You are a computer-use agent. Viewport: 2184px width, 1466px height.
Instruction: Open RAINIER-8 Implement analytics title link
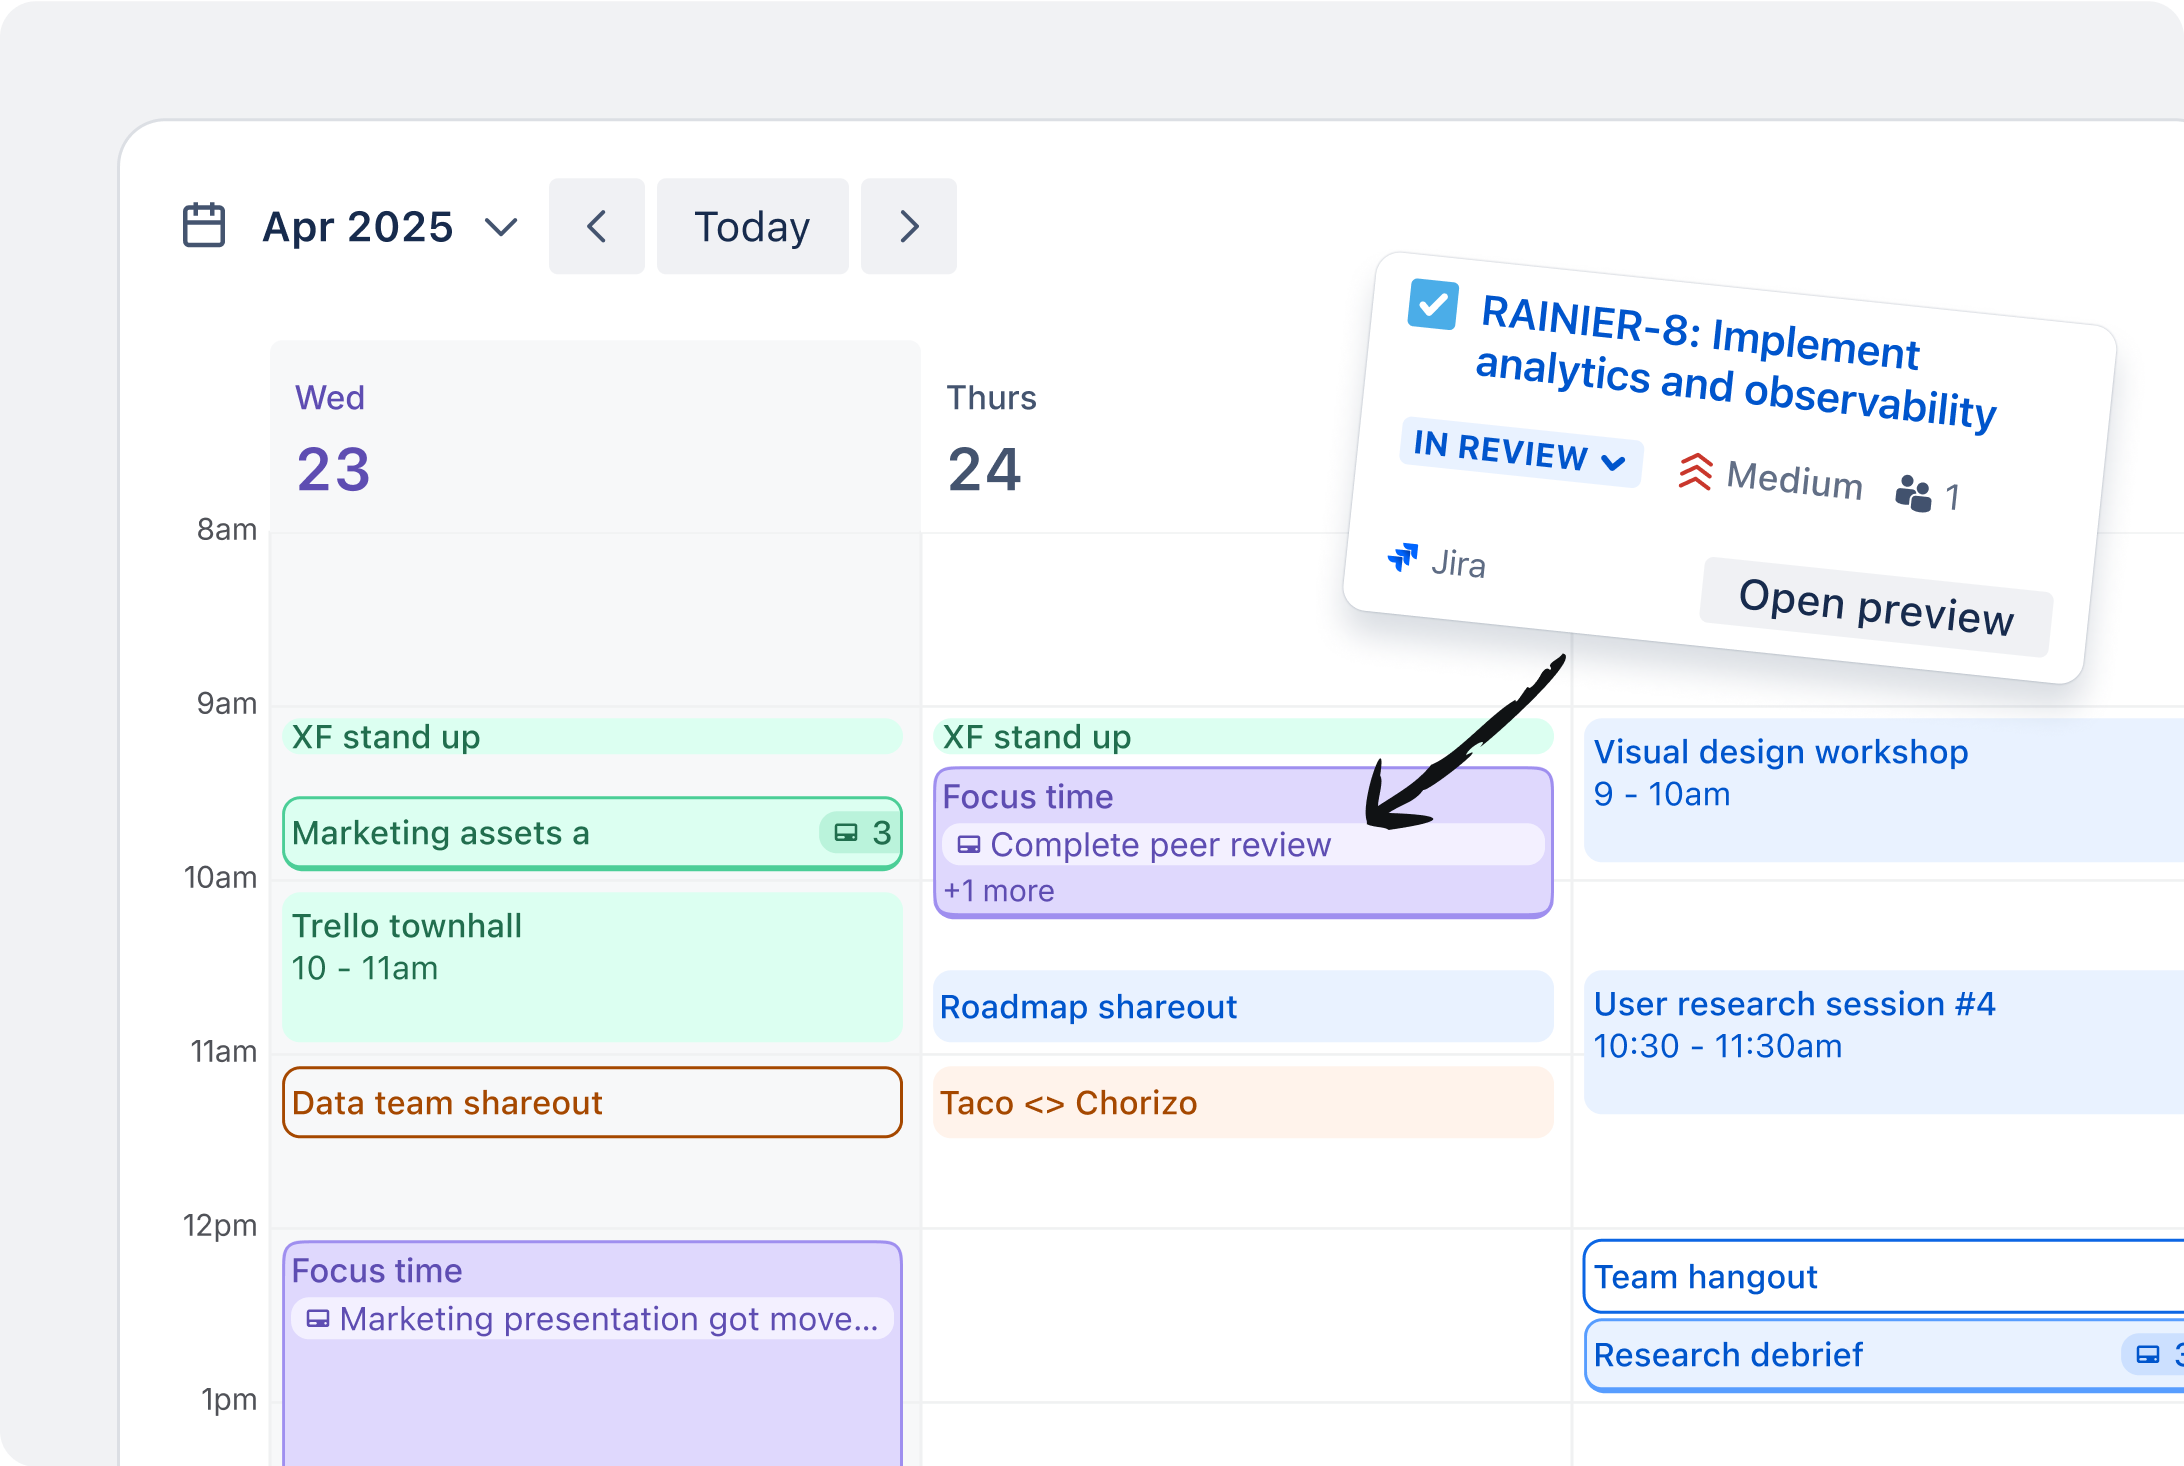(1737, 362)
